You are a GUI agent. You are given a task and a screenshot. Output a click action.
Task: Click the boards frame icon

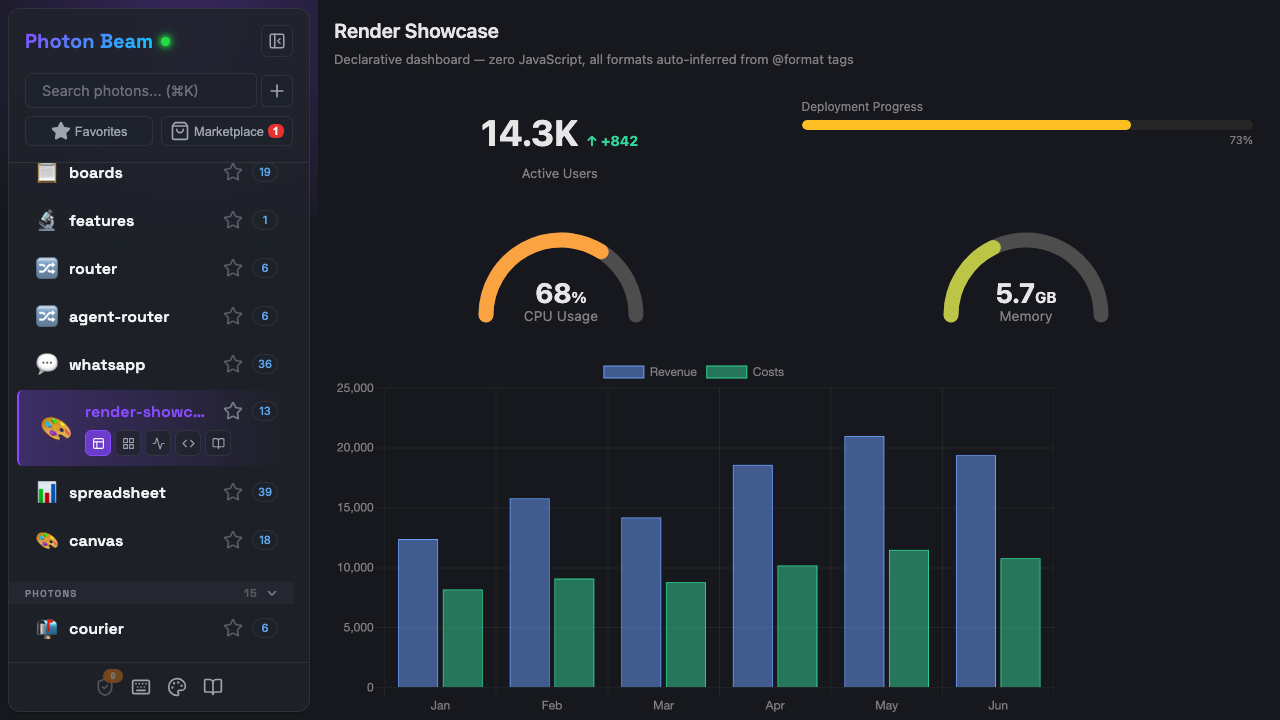pos(47,173)
